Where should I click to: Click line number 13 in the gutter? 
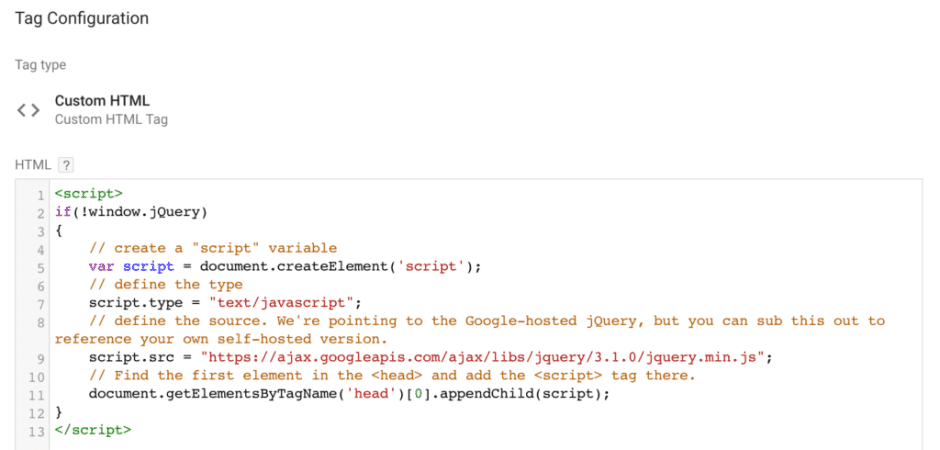(38, 430)
